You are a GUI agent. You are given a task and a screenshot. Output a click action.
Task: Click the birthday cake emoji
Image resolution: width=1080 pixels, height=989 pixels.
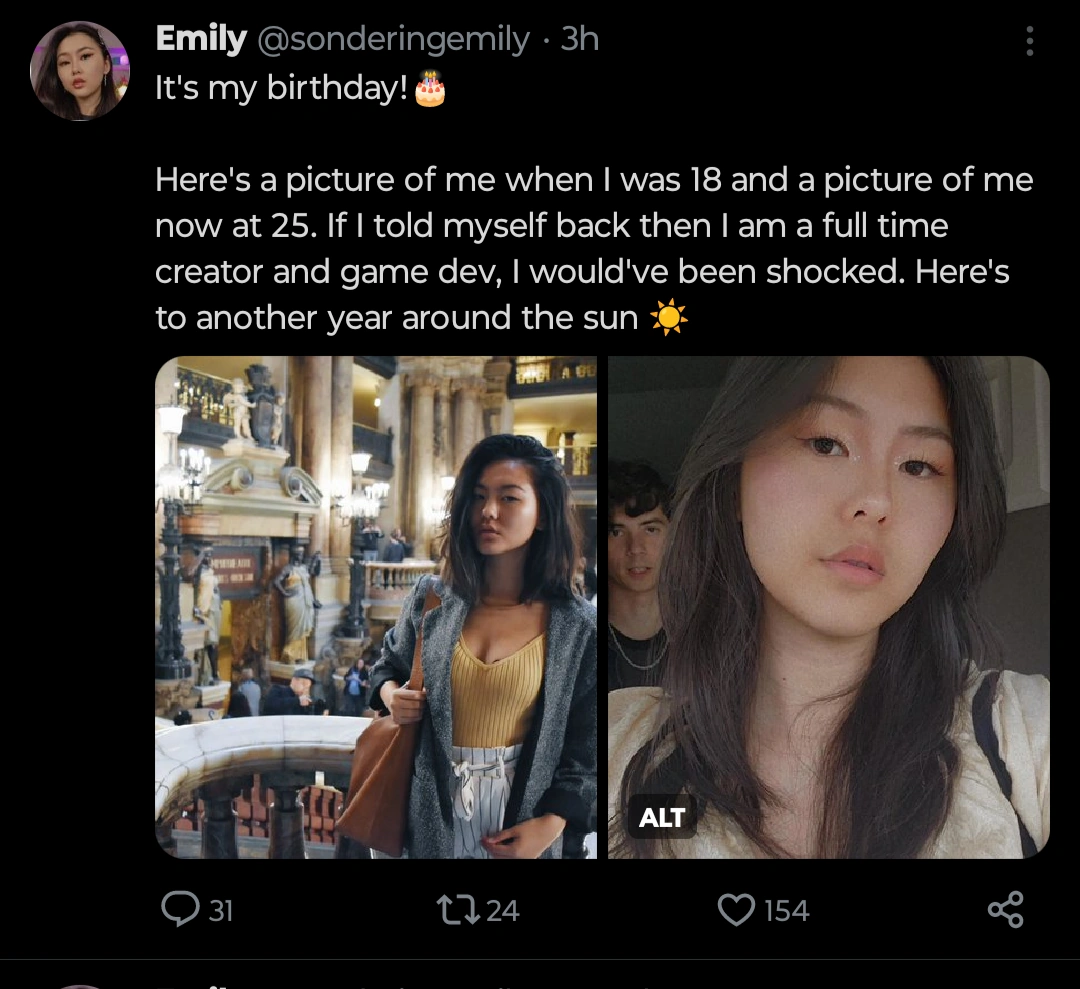coord(430,89)
